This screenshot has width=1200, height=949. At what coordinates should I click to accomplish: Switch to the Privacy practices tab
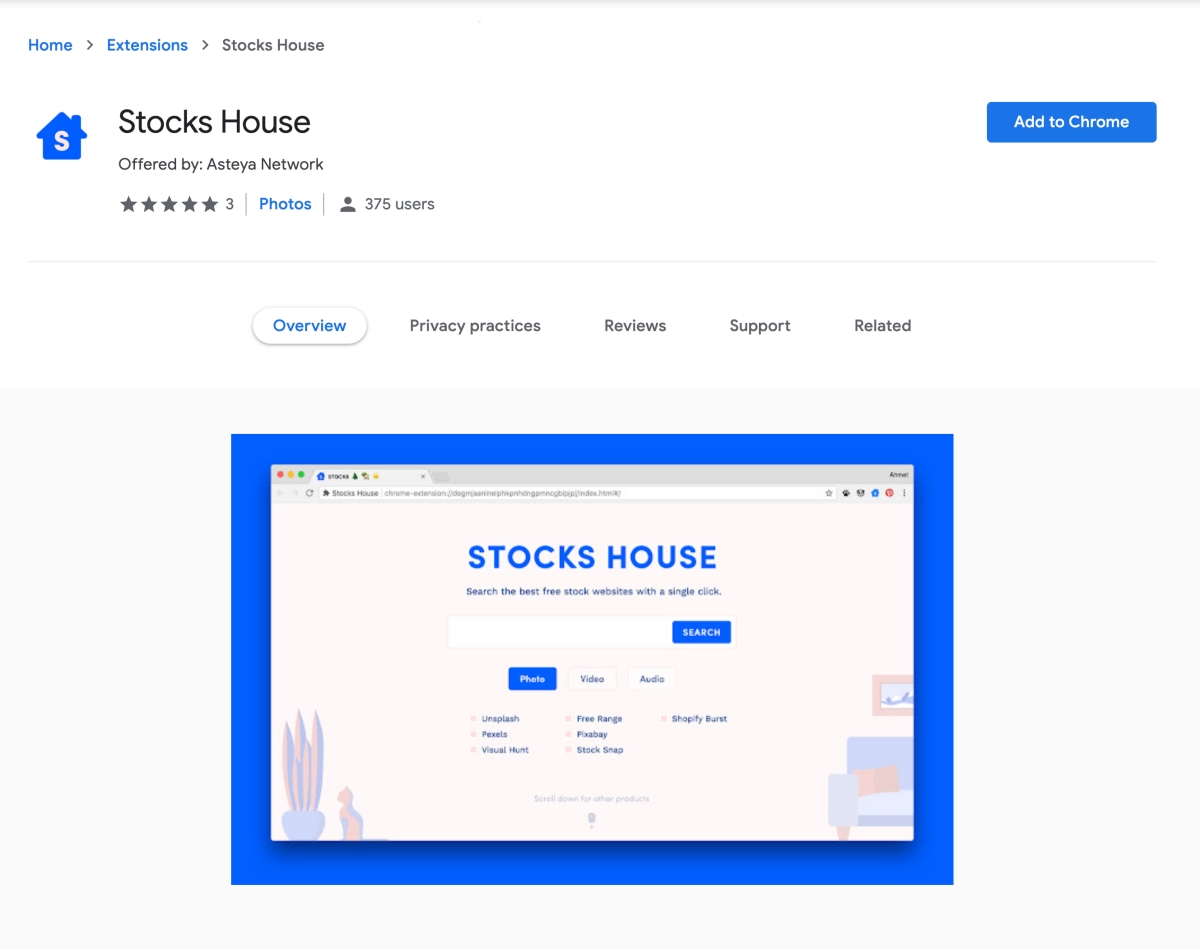coord(475,326)
